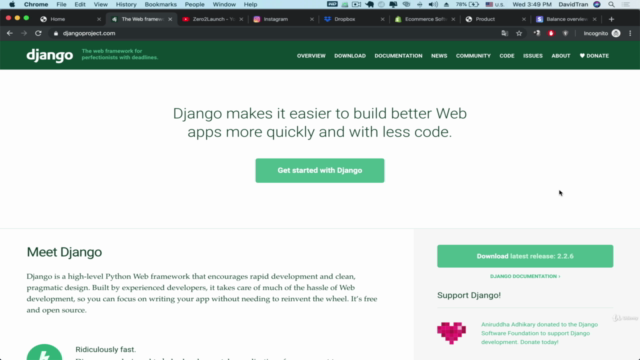The width and height of the screenshot is (640, 360).
Task: Click the Donate nav link
Action: pos(594,56)
